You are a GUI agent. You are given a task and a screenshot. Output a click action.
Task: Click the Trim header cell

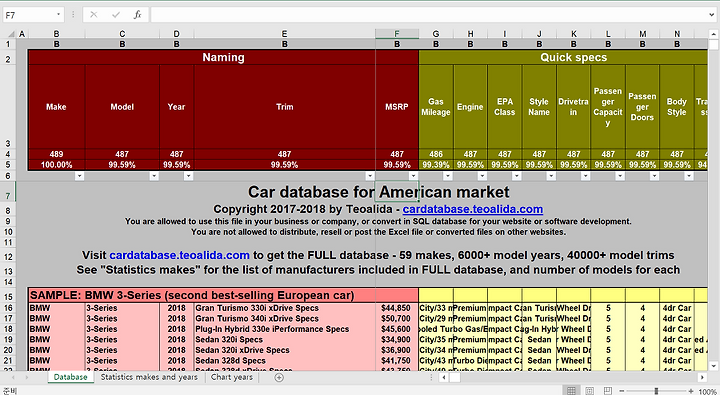click(x=284, y=107)
